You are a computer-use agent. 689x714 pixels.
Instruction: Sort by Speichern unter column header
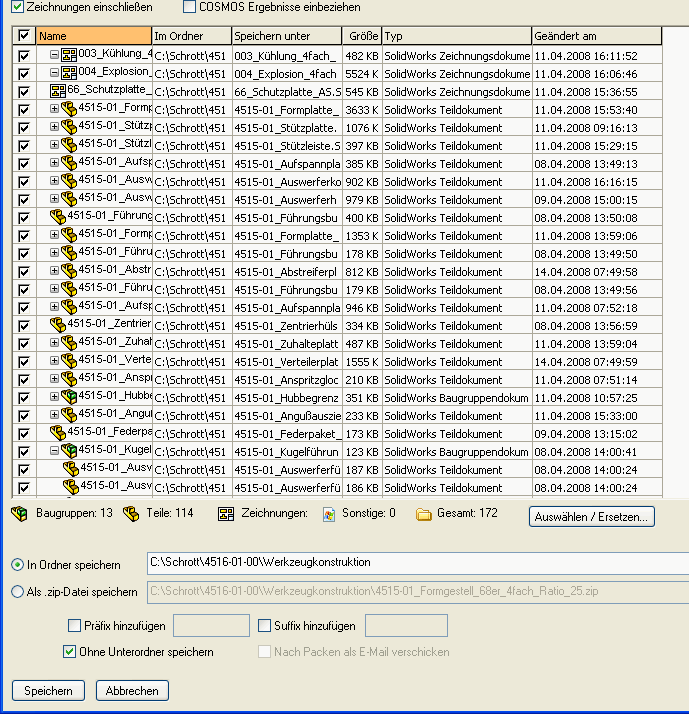[287, 36]
